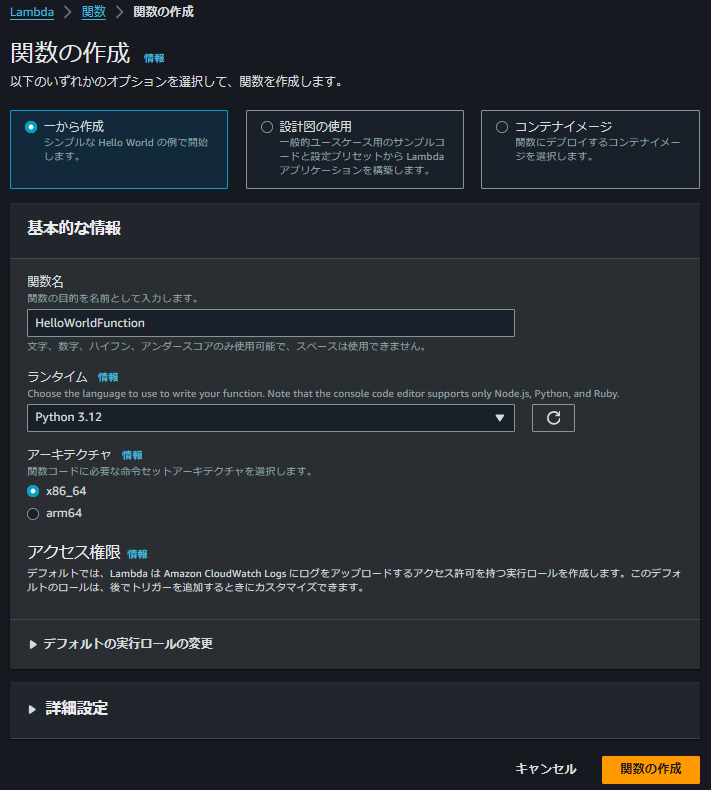Choose x86_64 architecture
Image resolution: width=711 pixels, height=790 pixels.
point(33,491)
